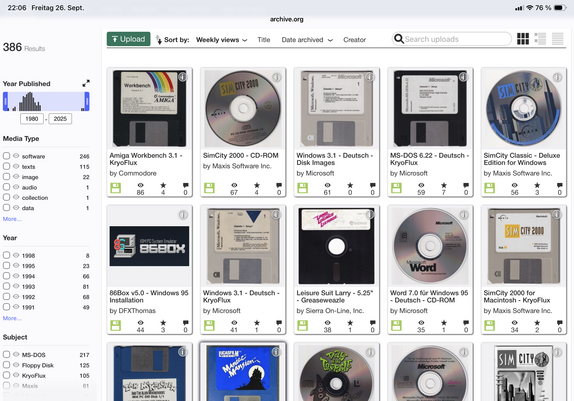Screen dimensions: 574x401
Task: Click software floppy icon on Amiga Workbench card
Action: (x=115, y=188)
